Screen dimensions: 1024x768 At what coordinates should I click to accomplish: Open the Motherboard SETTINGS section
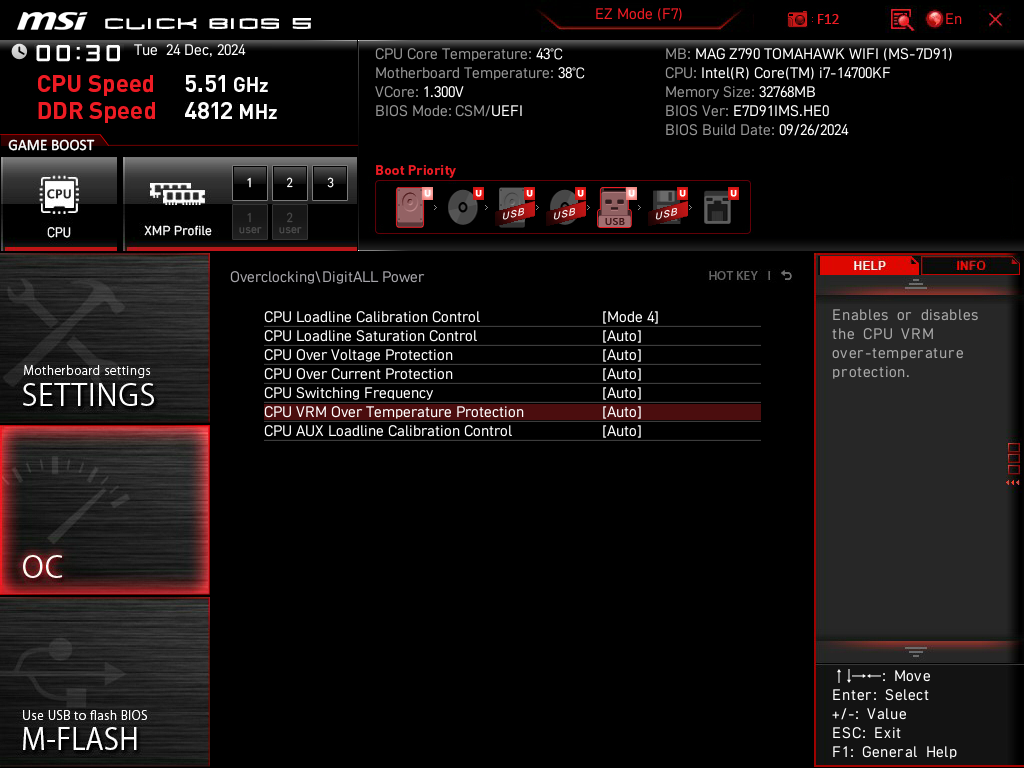(104, 338)
